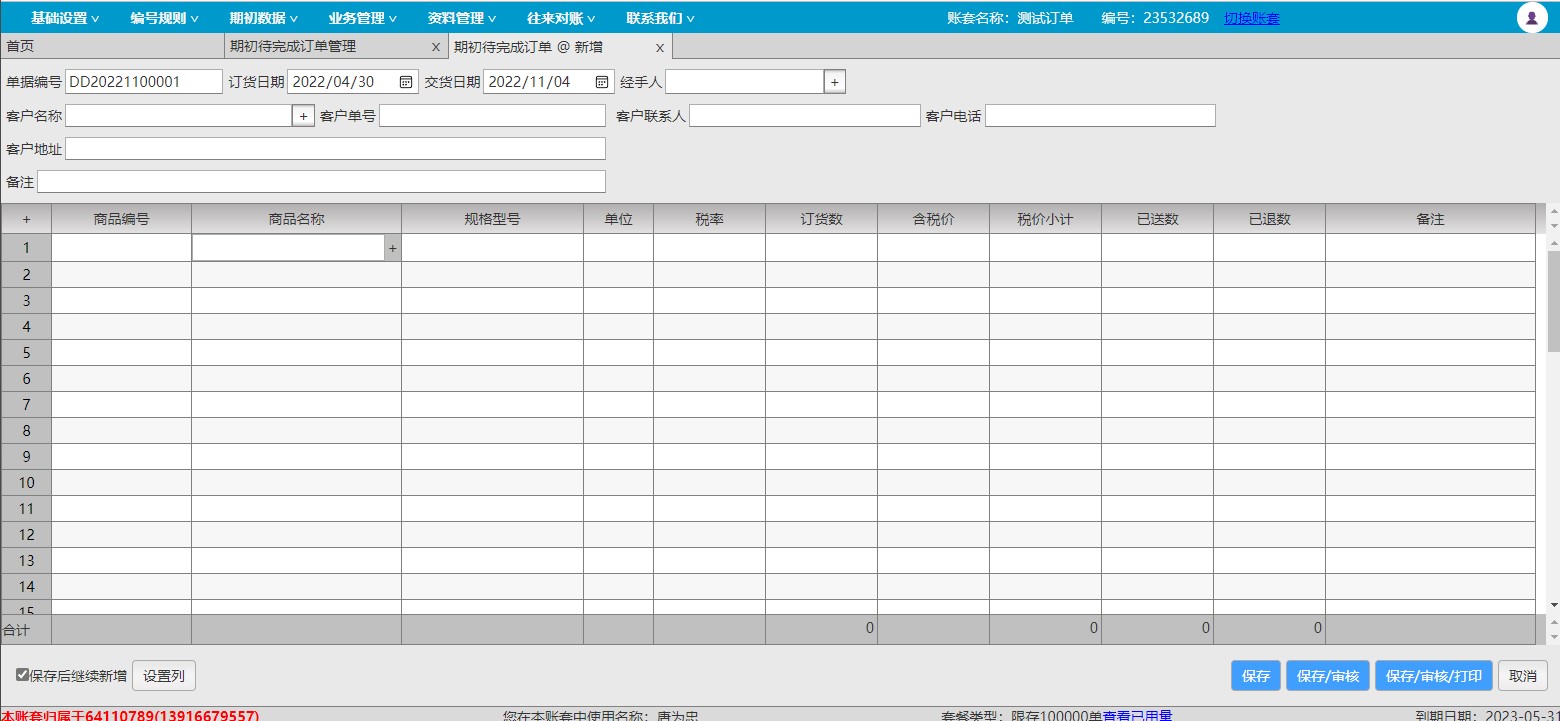Click 保存/审核 button
This screenshot has height=721, width=1560.
click(1328, 676)
